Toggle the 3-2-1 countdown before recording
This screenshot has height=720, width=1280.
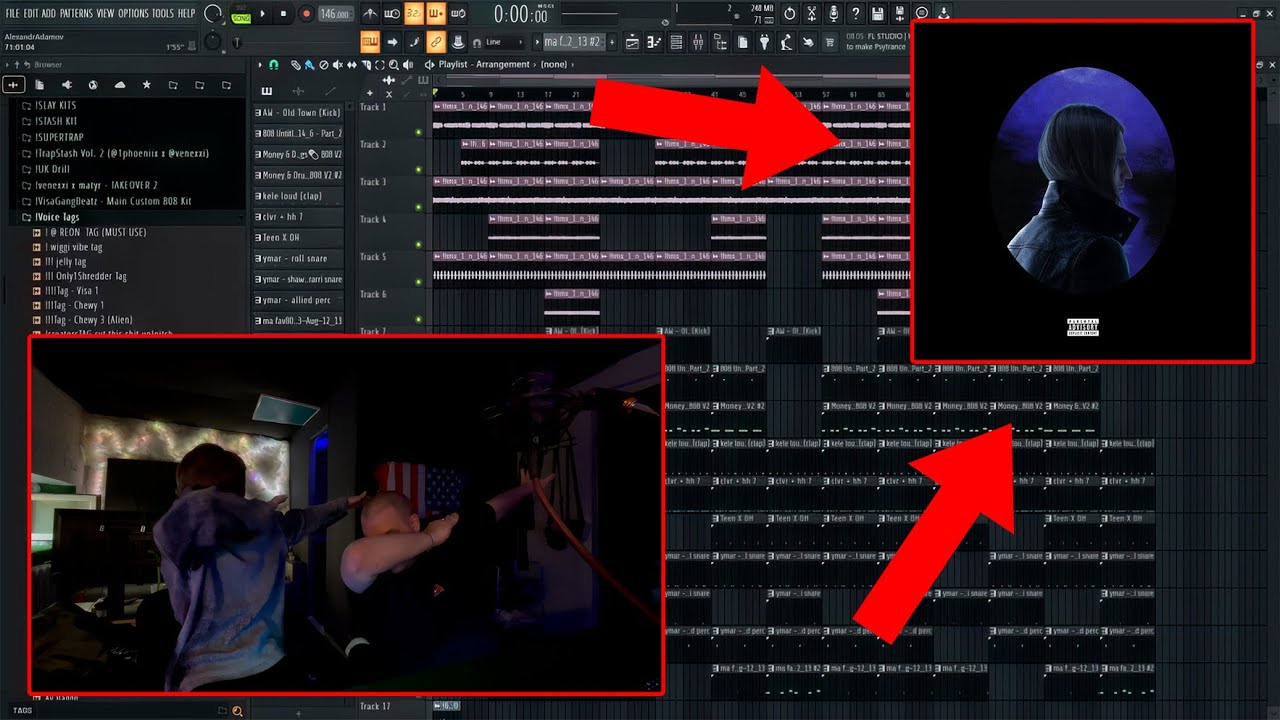(414, 14)
